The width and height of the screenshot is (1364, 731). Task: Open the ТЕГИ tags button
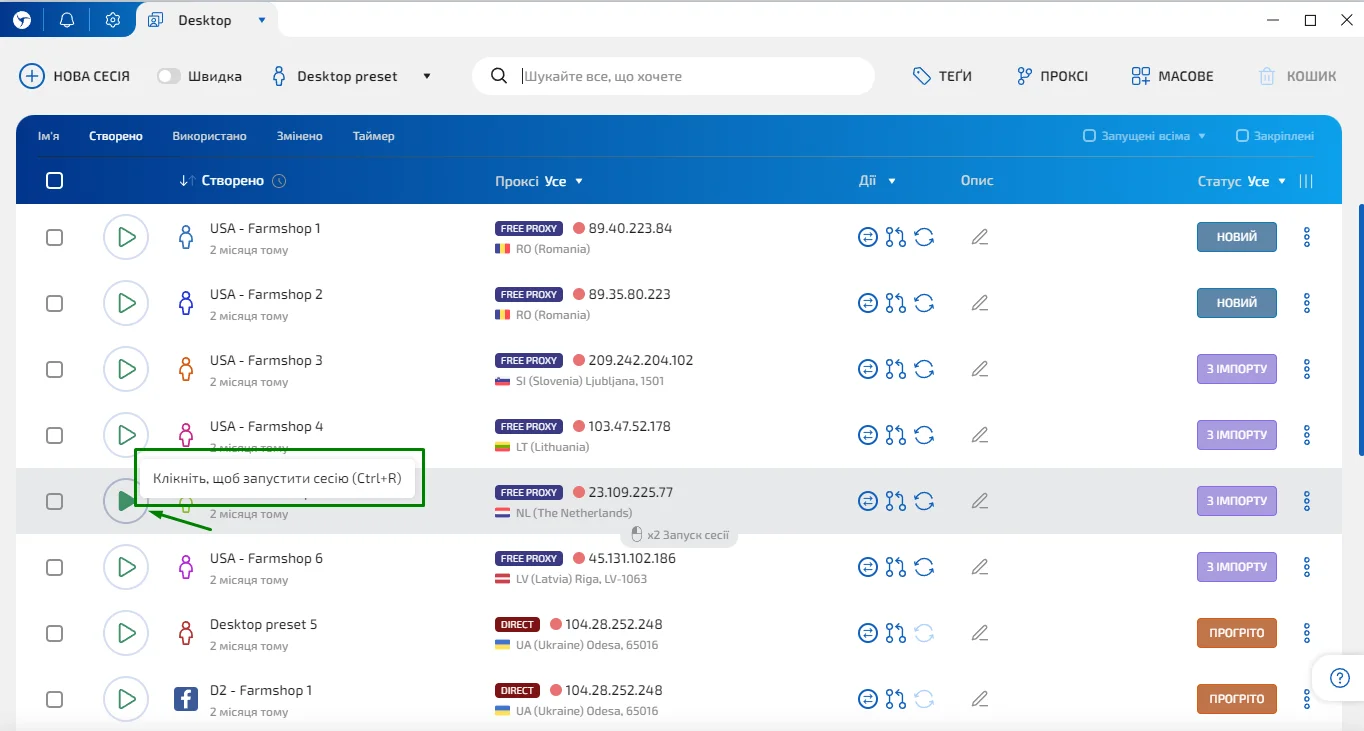942,76
